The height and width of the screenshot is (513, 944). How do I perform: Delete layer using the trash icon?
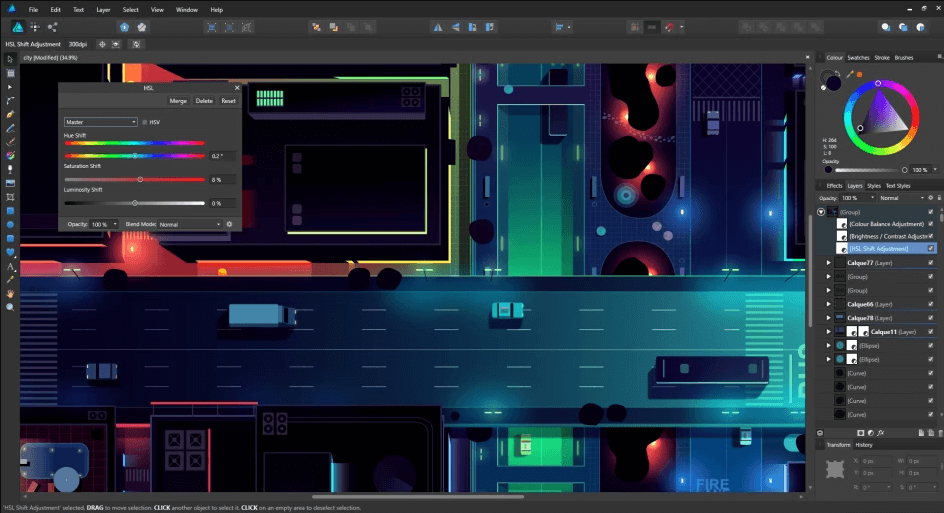(940, 433)
